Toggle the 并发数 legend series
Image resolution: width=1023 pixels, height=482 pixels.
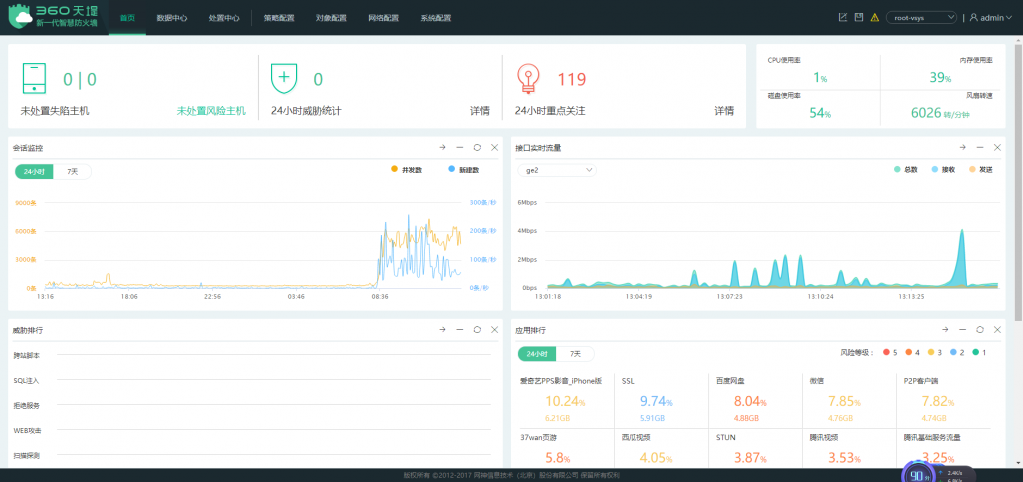pos(406,169)
